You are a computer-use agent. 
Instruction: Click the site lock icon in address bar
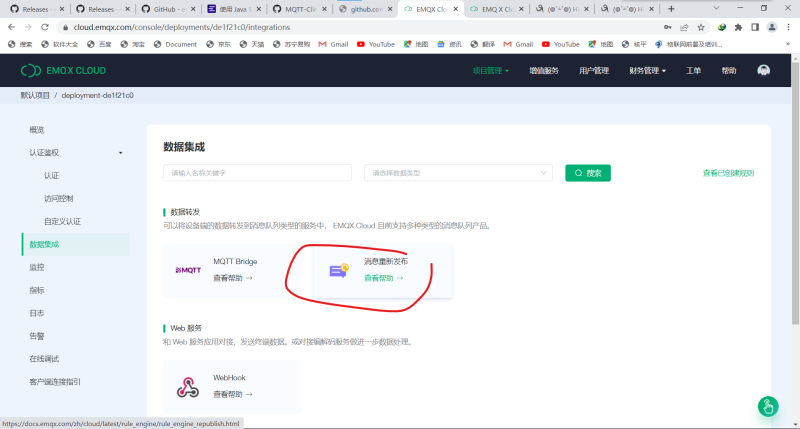tap(65, 27)
